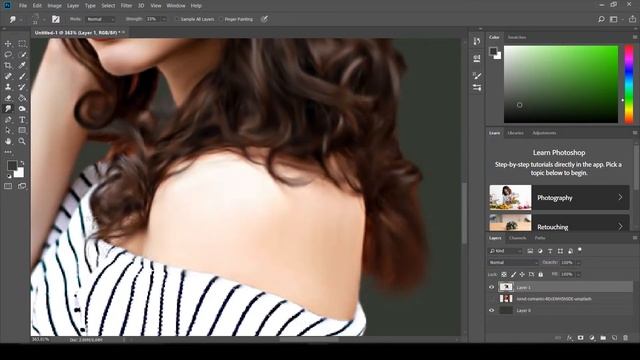Open the Tool Preset picker arrow
Screen dimensions: 640x360
point(21,19)
